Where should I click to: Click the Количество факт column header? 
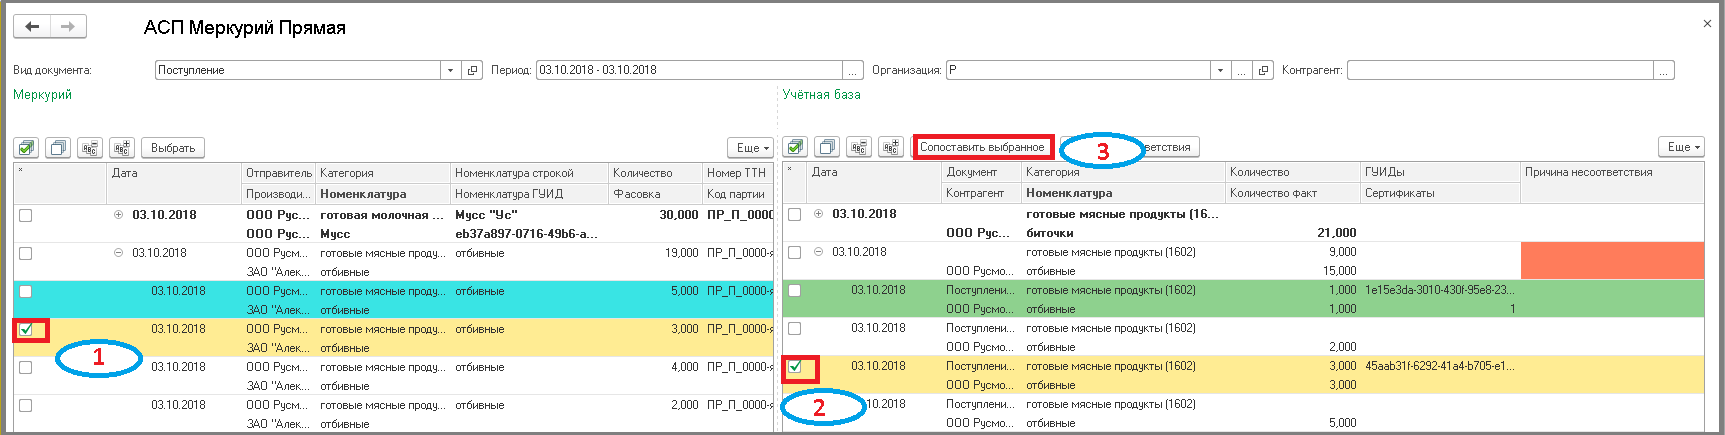1294,193
